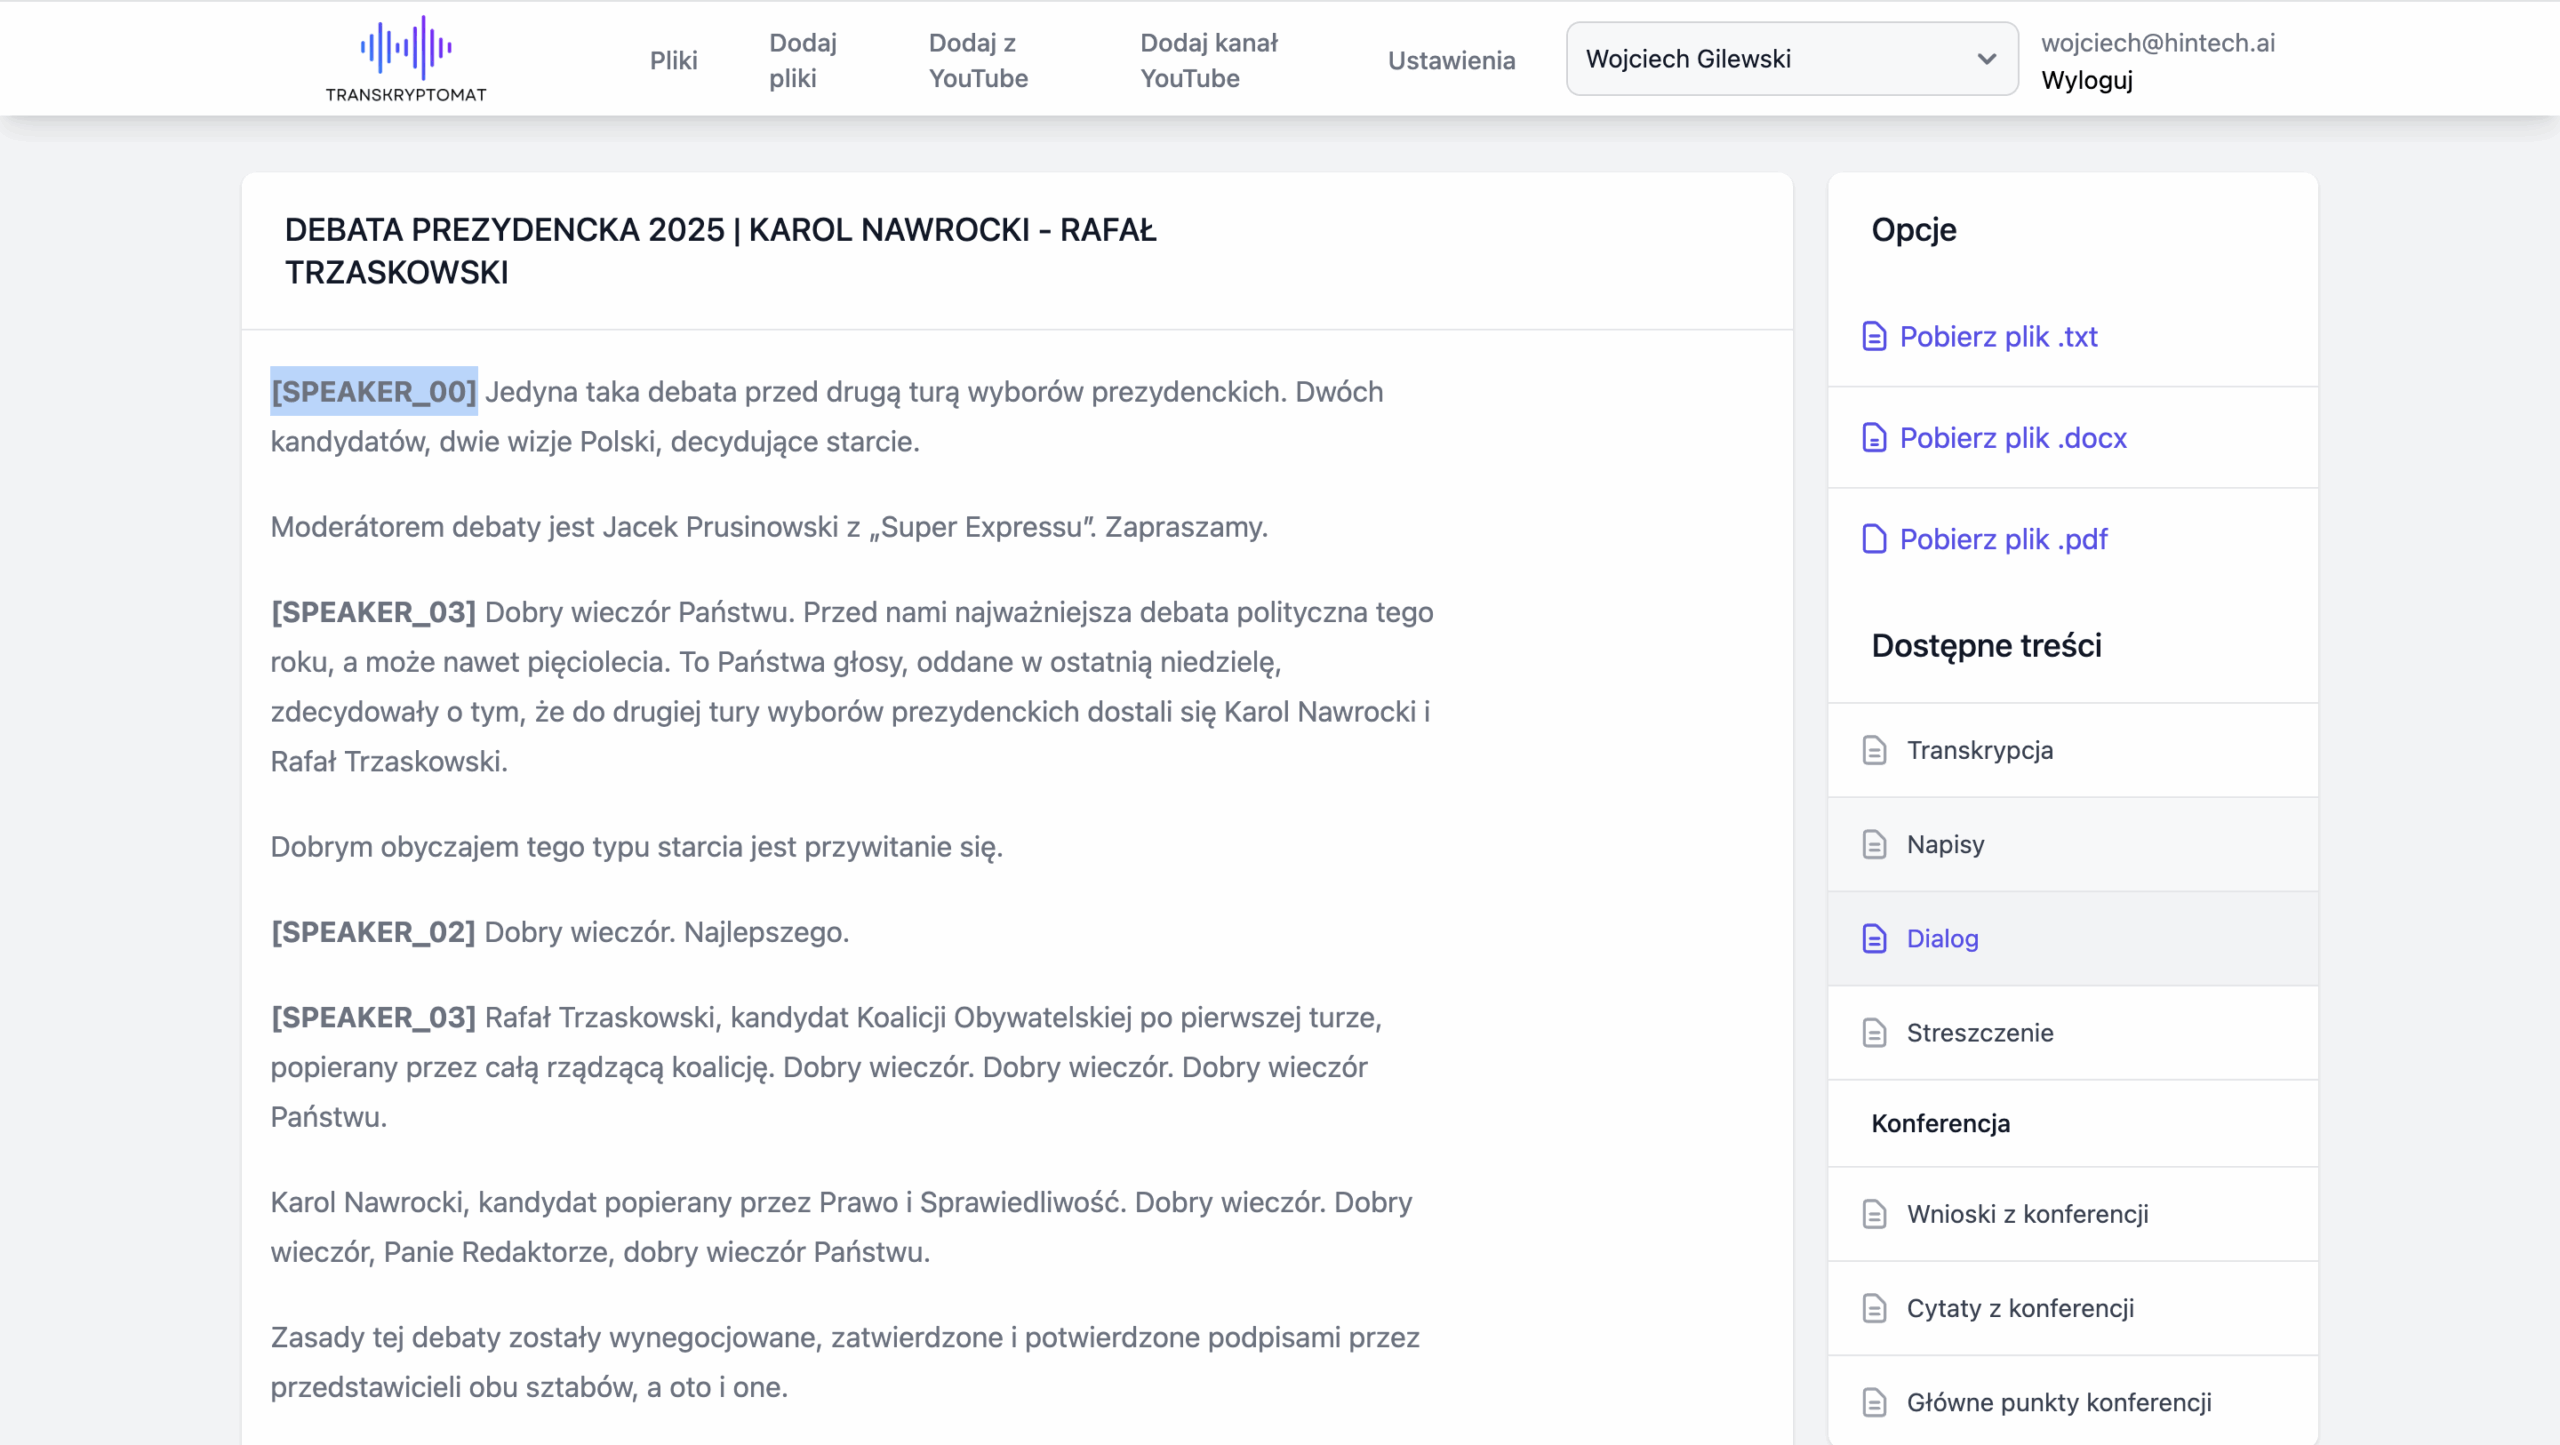Click the .pdf download file icon
The width and height of the screenshot is (2560, 1445).
(1874, 539)
